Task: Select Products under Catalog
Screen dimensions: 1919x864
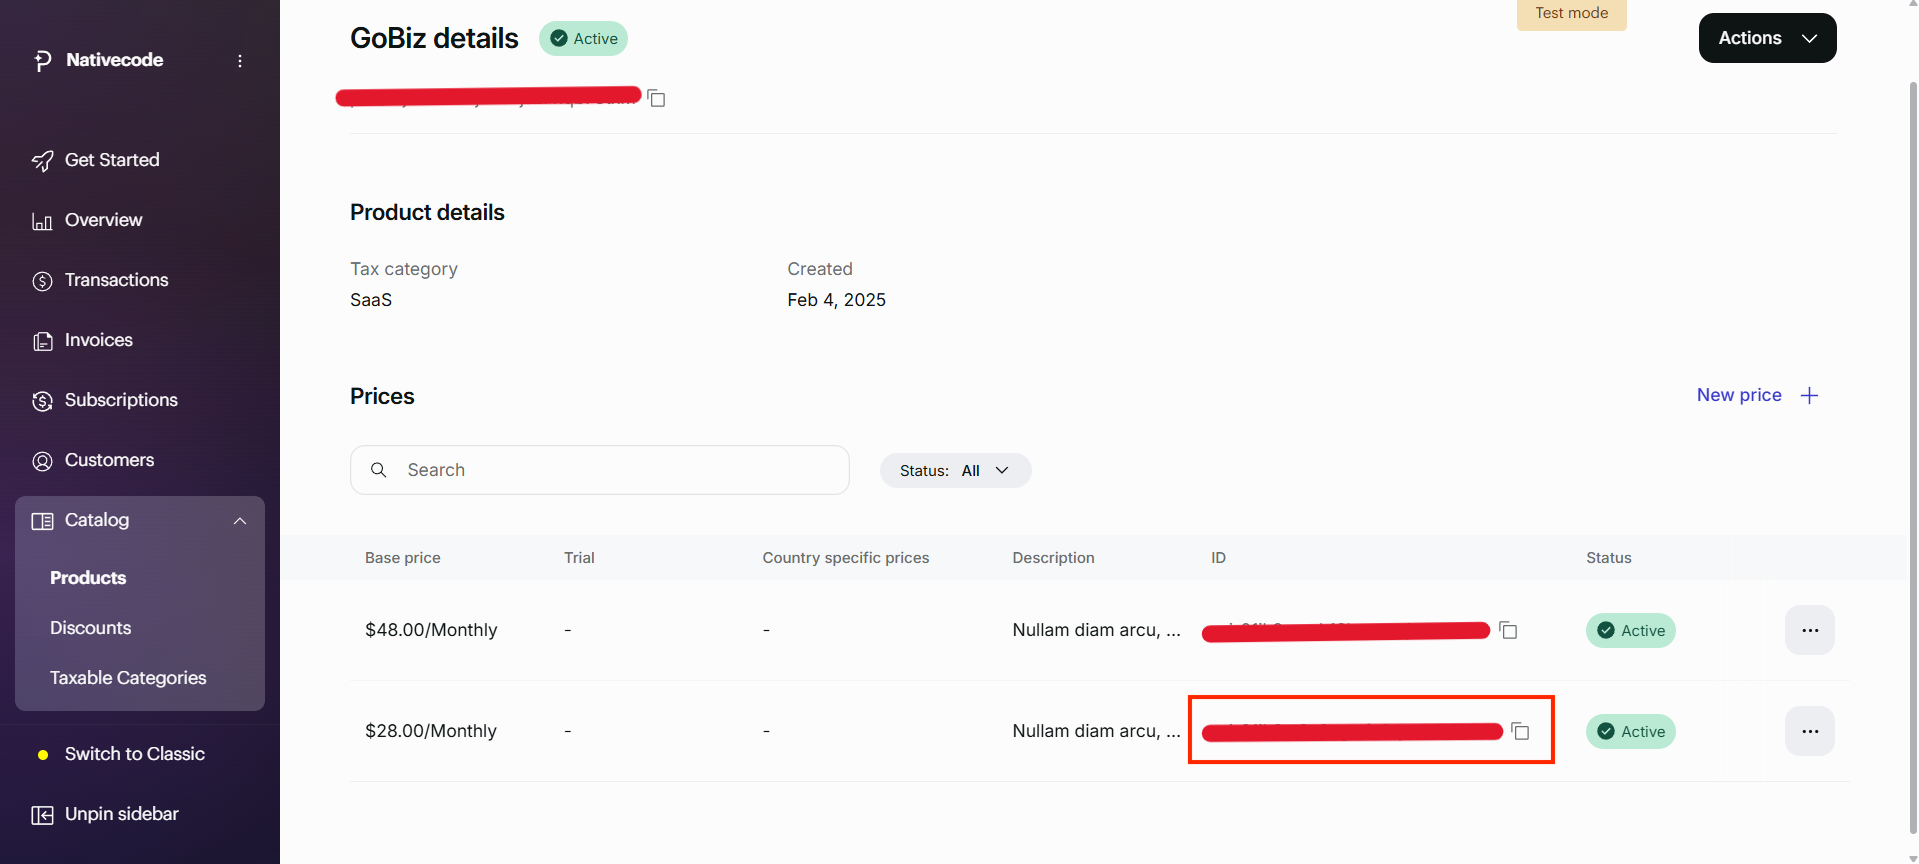Action: point(88,578)
